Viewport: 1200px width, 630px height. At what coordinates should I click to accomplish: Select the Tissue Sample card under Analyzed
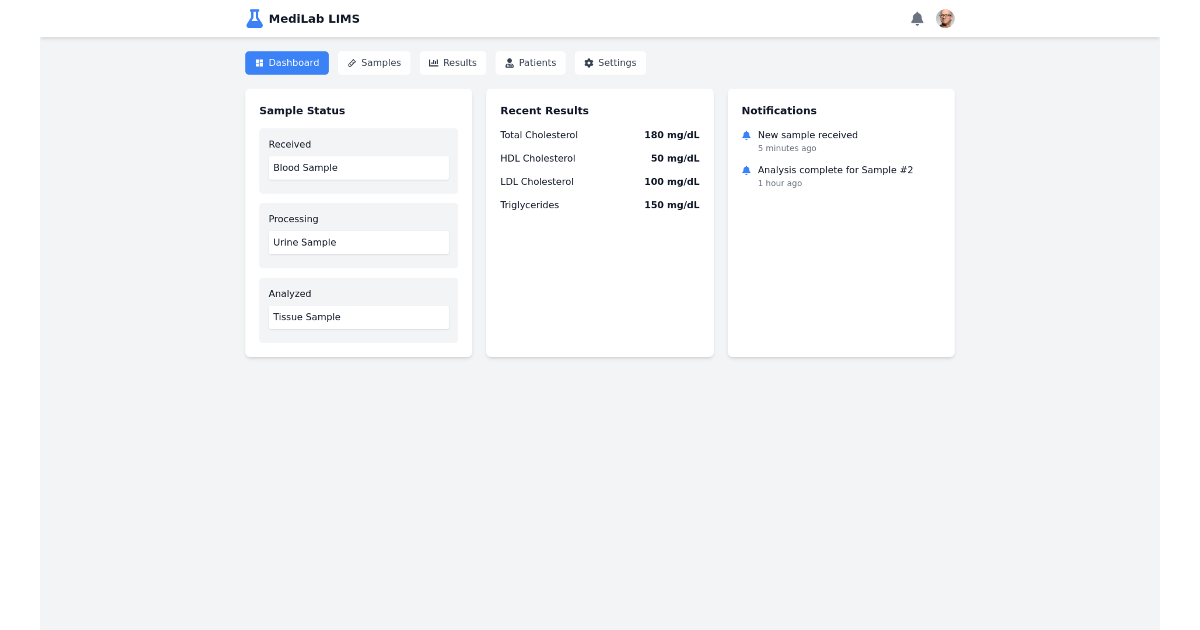(x=358, y=317)
